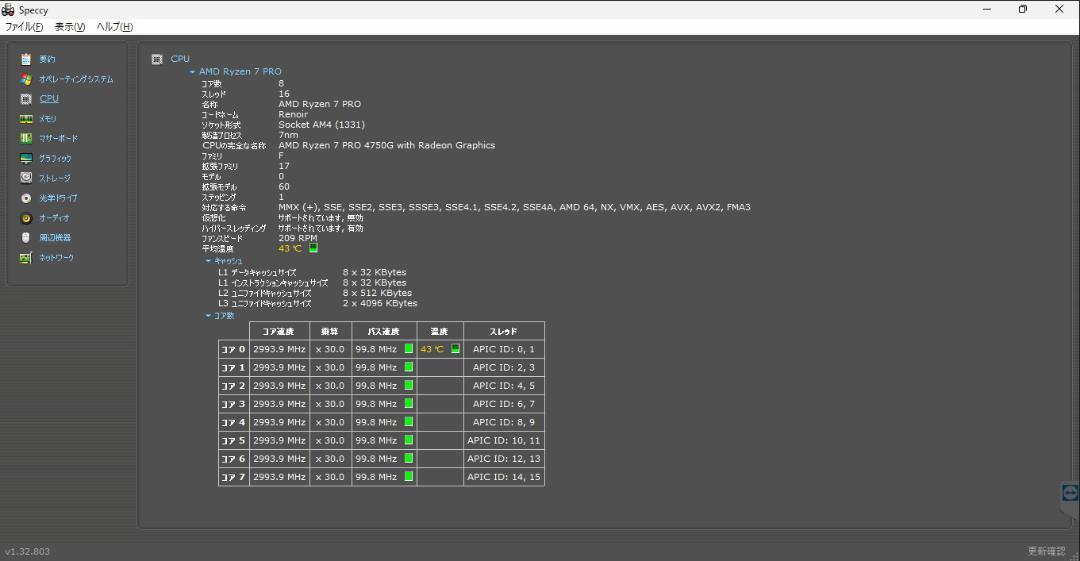1080x561 pixels.
Task: Open the ファイル(F) menu
Action: 24,27
